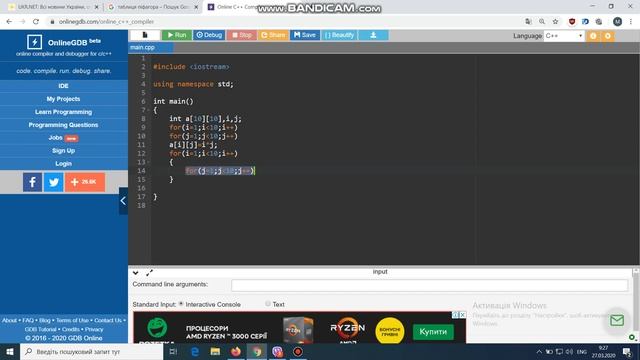640x360 pixels.
Task: Open the Credits footer link
Action: tap(71, 329)
